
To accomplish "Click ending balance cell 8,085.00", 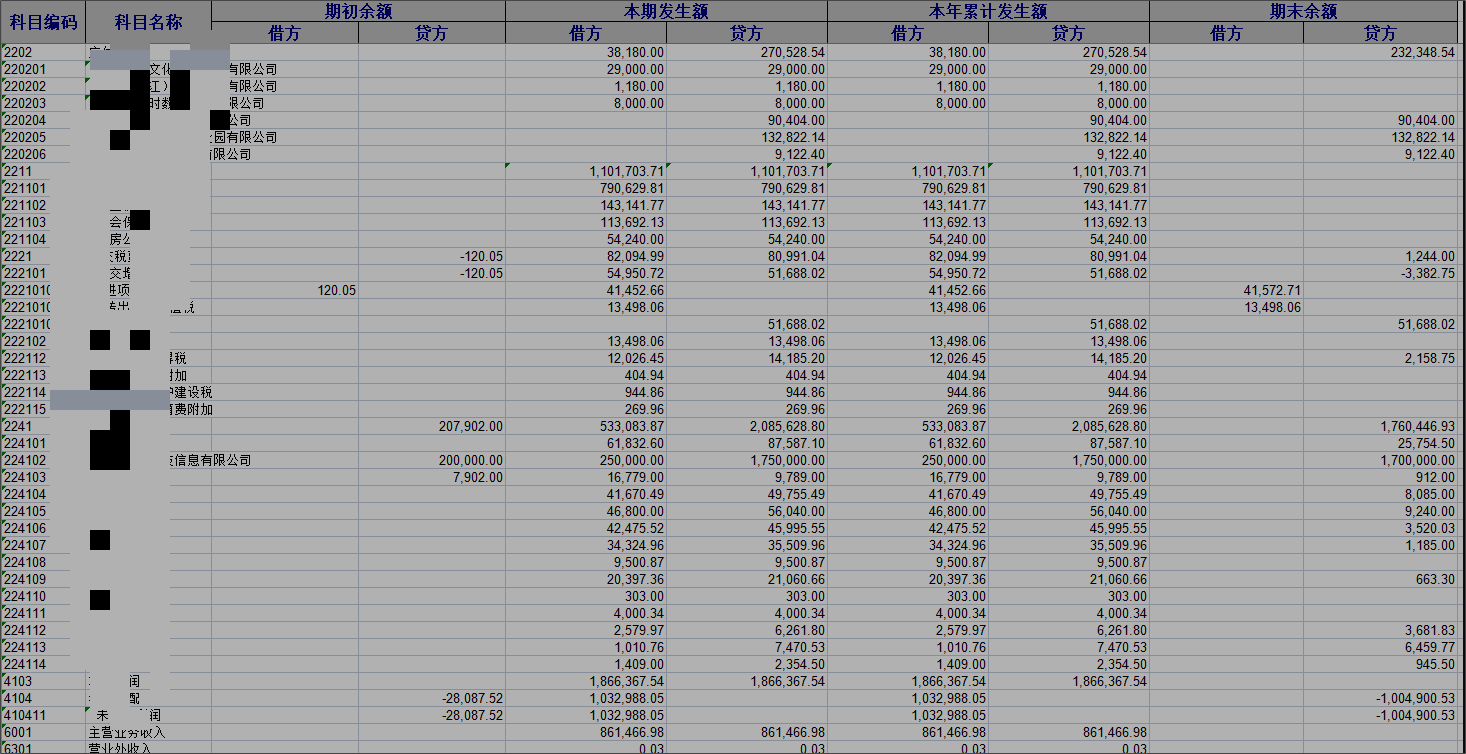I will click(x=1381, y=494).
